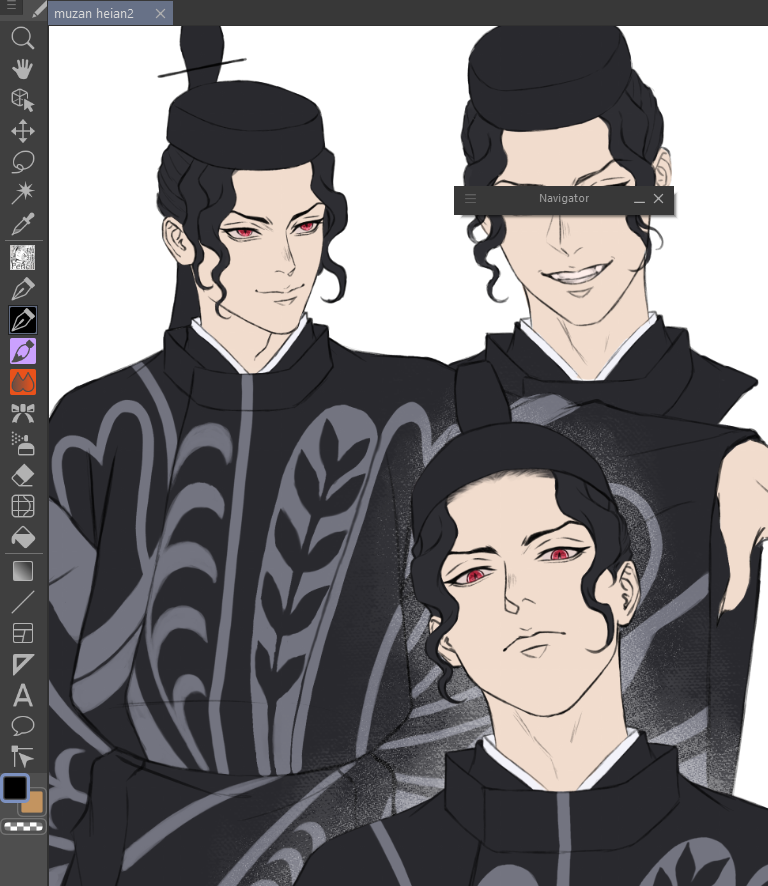The image size is (768, 886).
Task: Select the purple brush tool
Action: (23, 351)
